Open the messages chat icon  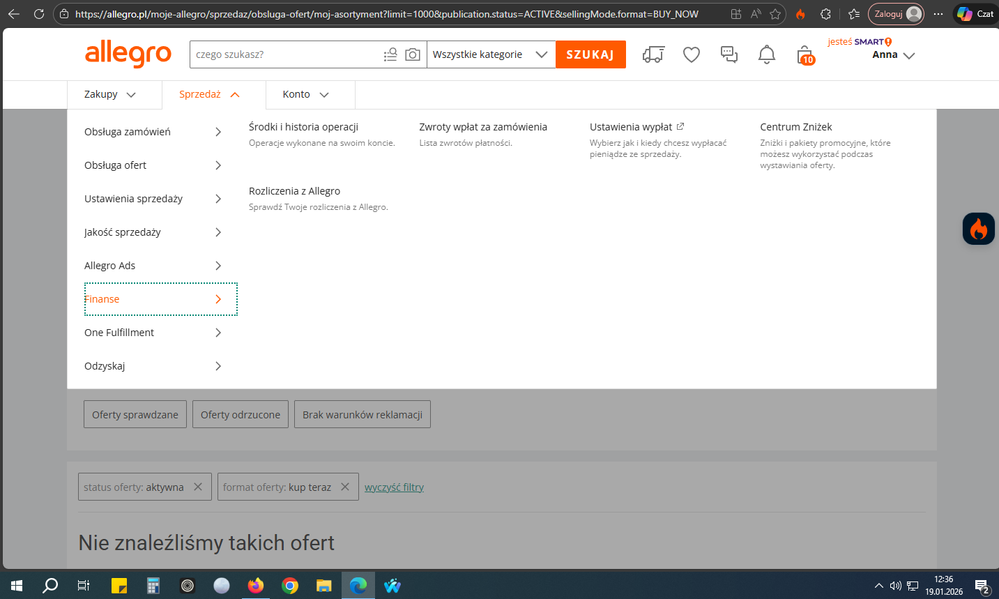(x=729, y=55)
